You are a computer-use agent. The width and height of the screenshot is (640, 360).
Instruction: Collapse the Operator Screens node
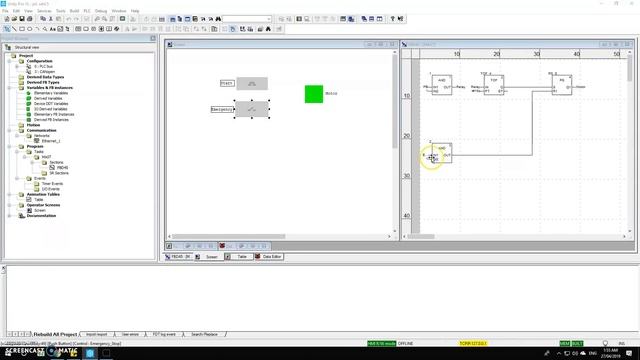(9, 205)
